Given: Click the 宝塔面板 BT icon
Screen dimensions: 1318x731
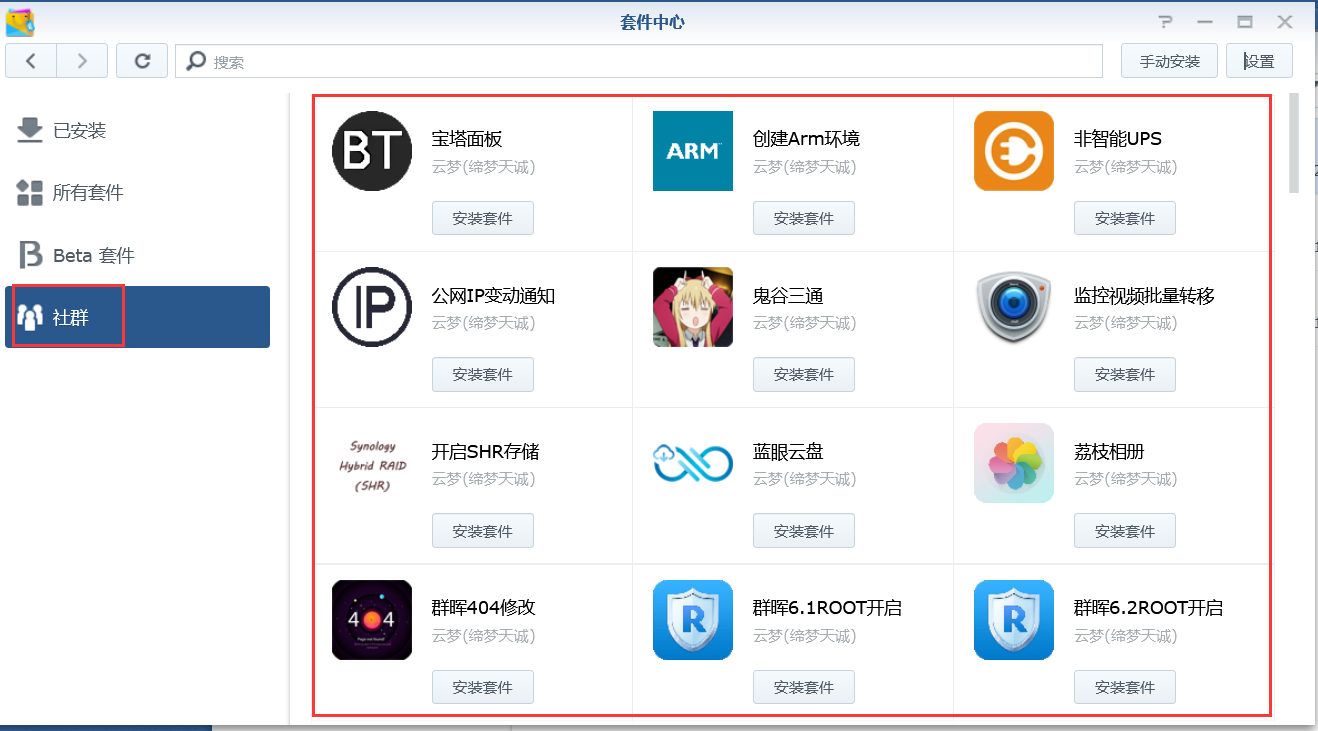Looking at the screenshot, I should (x=371, y=151).
